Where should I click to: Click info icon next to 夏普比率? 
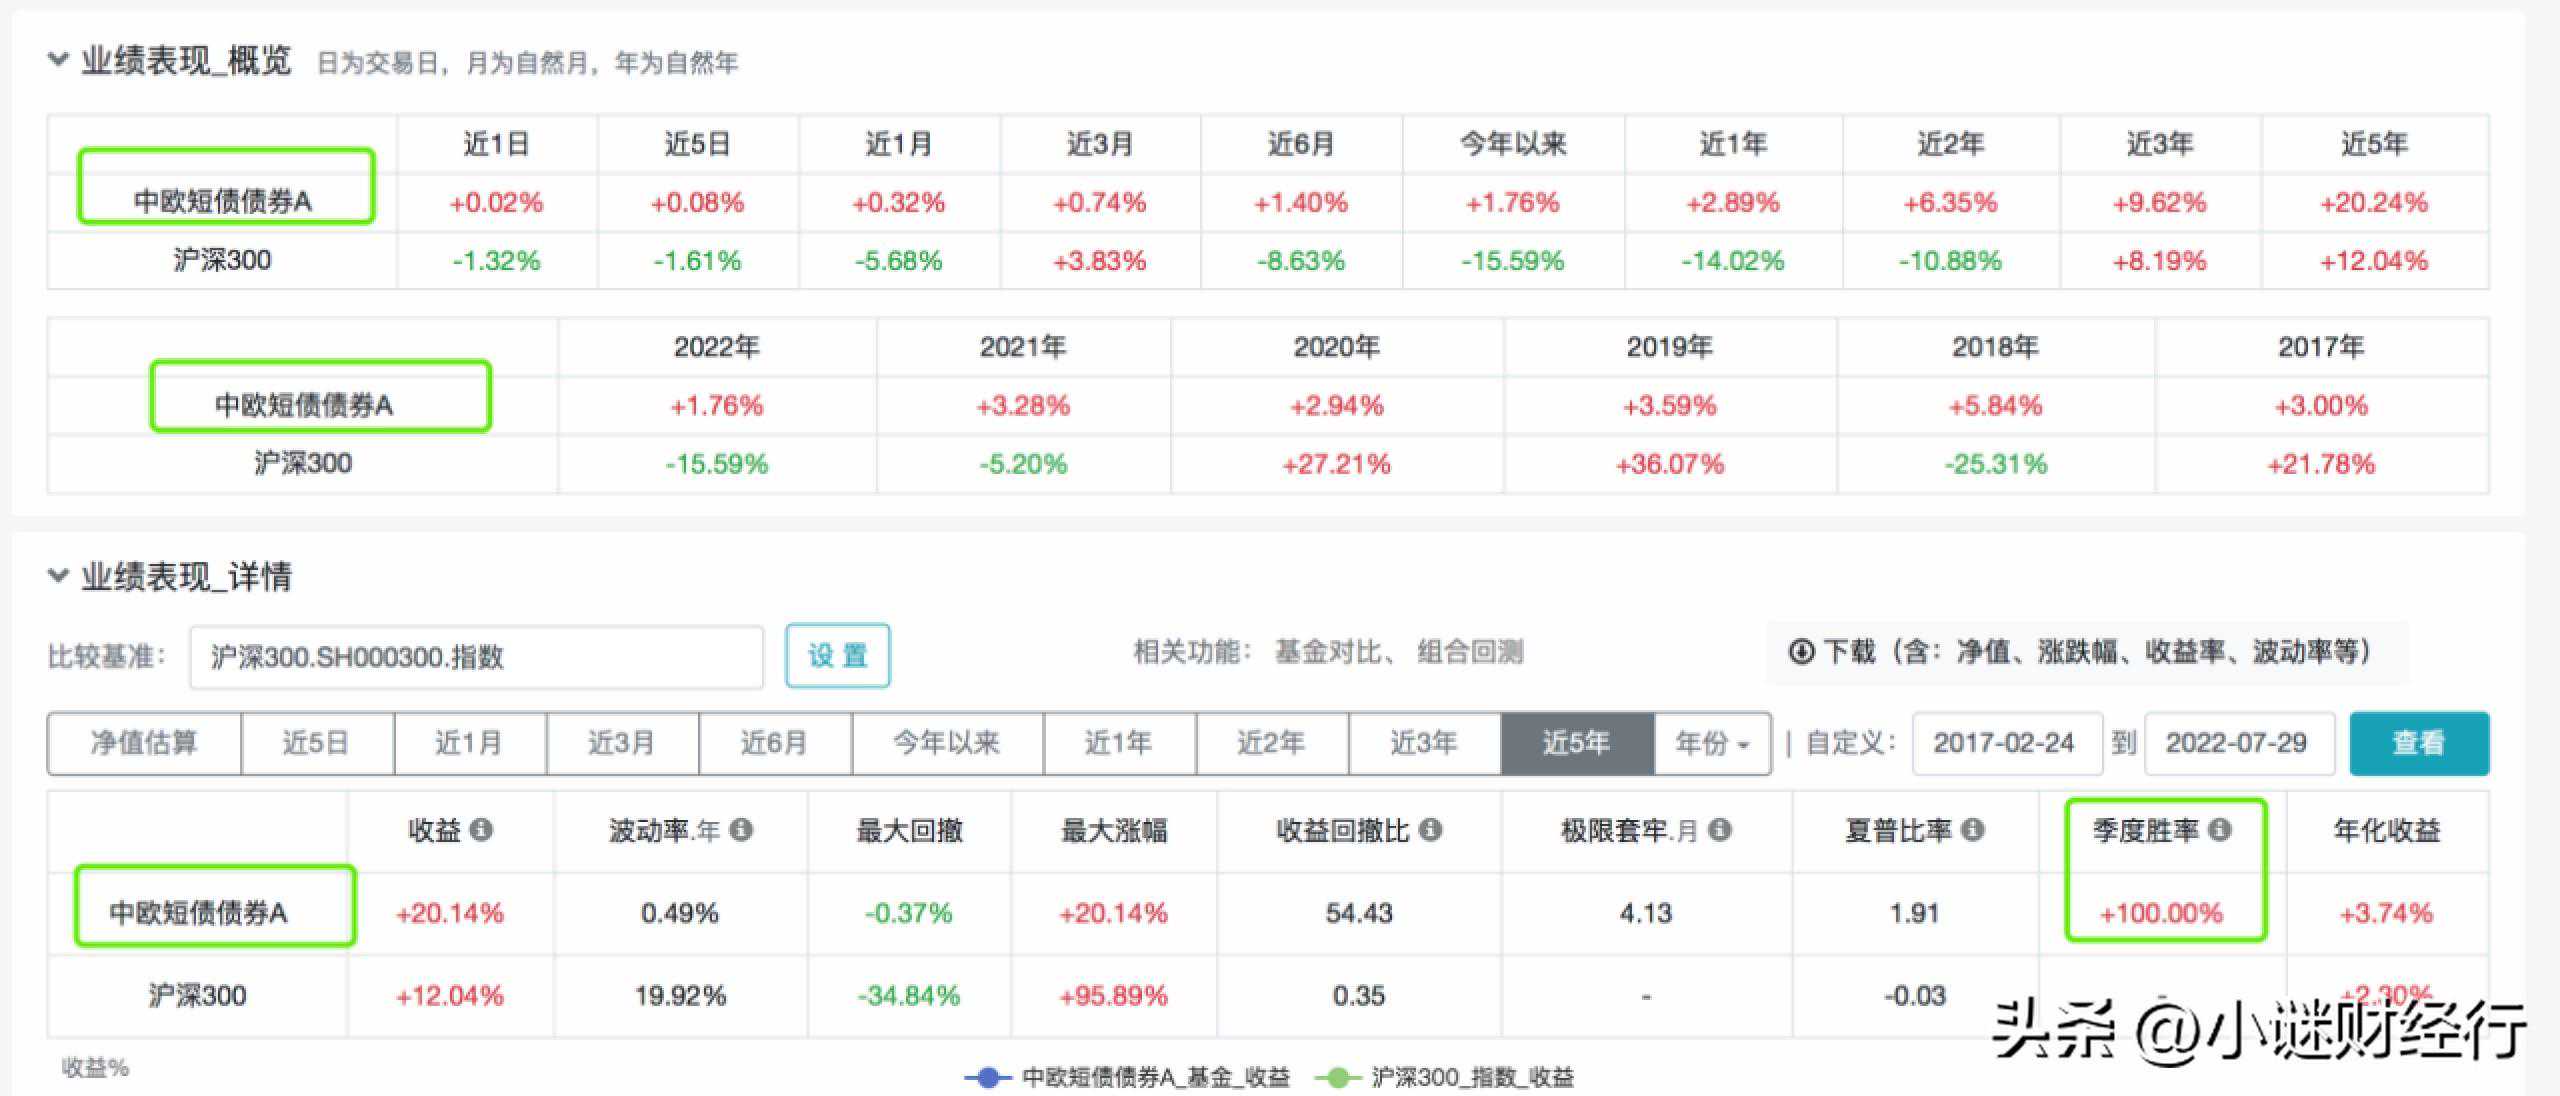point(1973,830)
